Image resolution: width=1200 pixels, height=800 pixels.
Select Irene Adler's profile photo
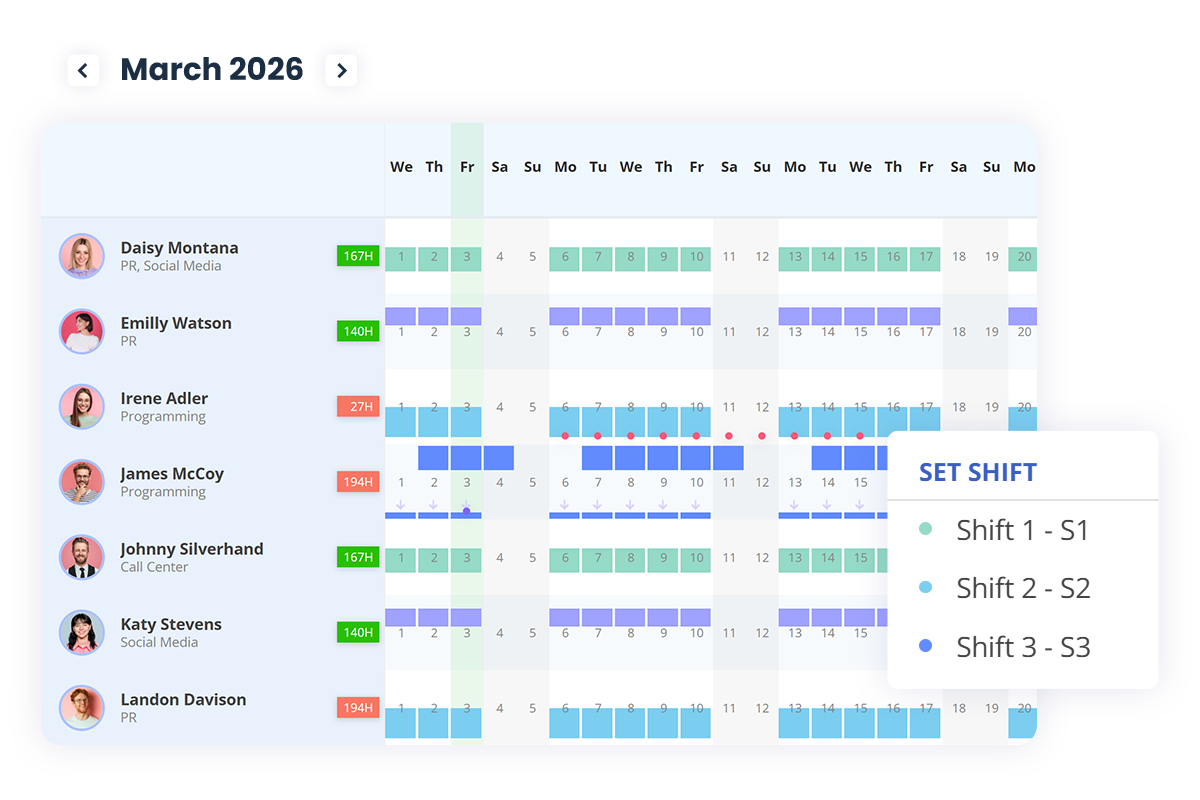click(x=81, y=407)
